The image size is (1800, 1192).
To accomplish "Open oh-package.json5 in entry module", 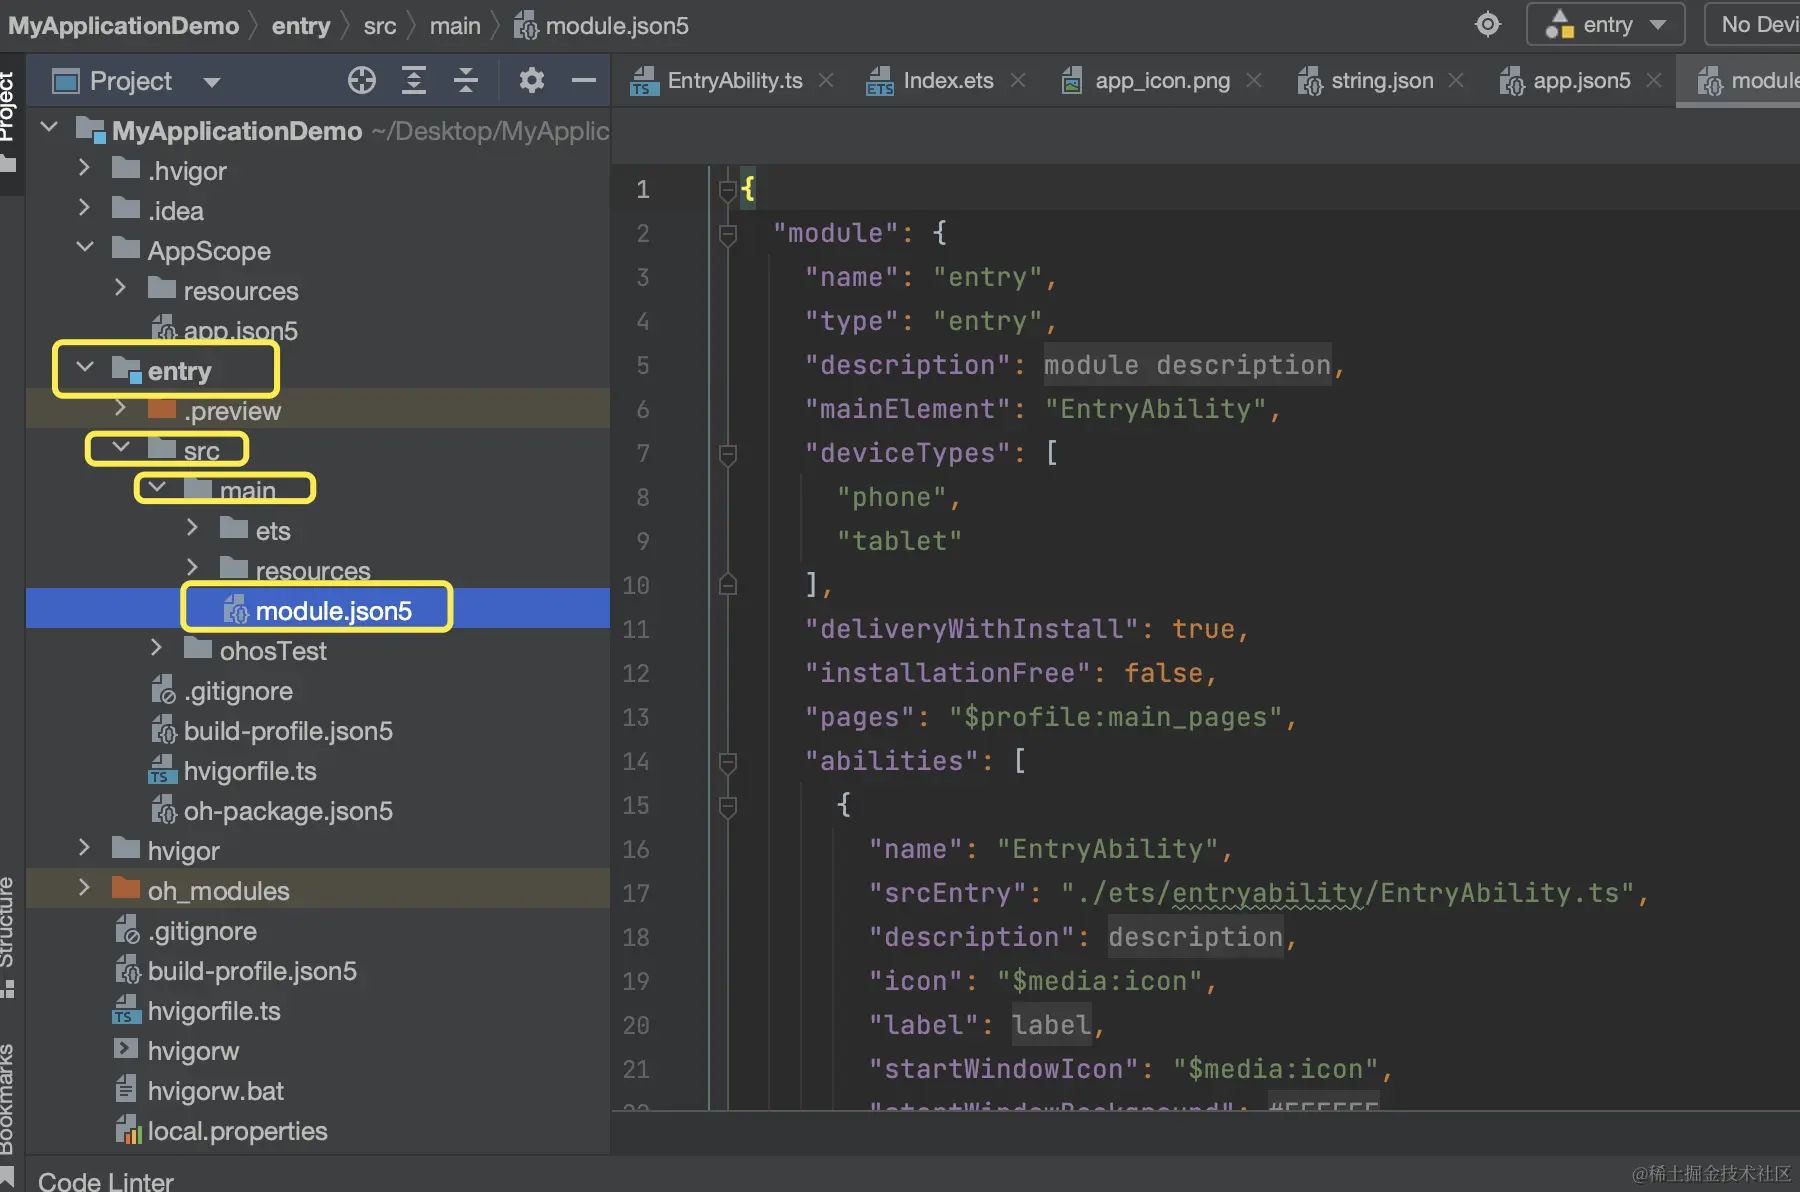I will pos(272,811).
